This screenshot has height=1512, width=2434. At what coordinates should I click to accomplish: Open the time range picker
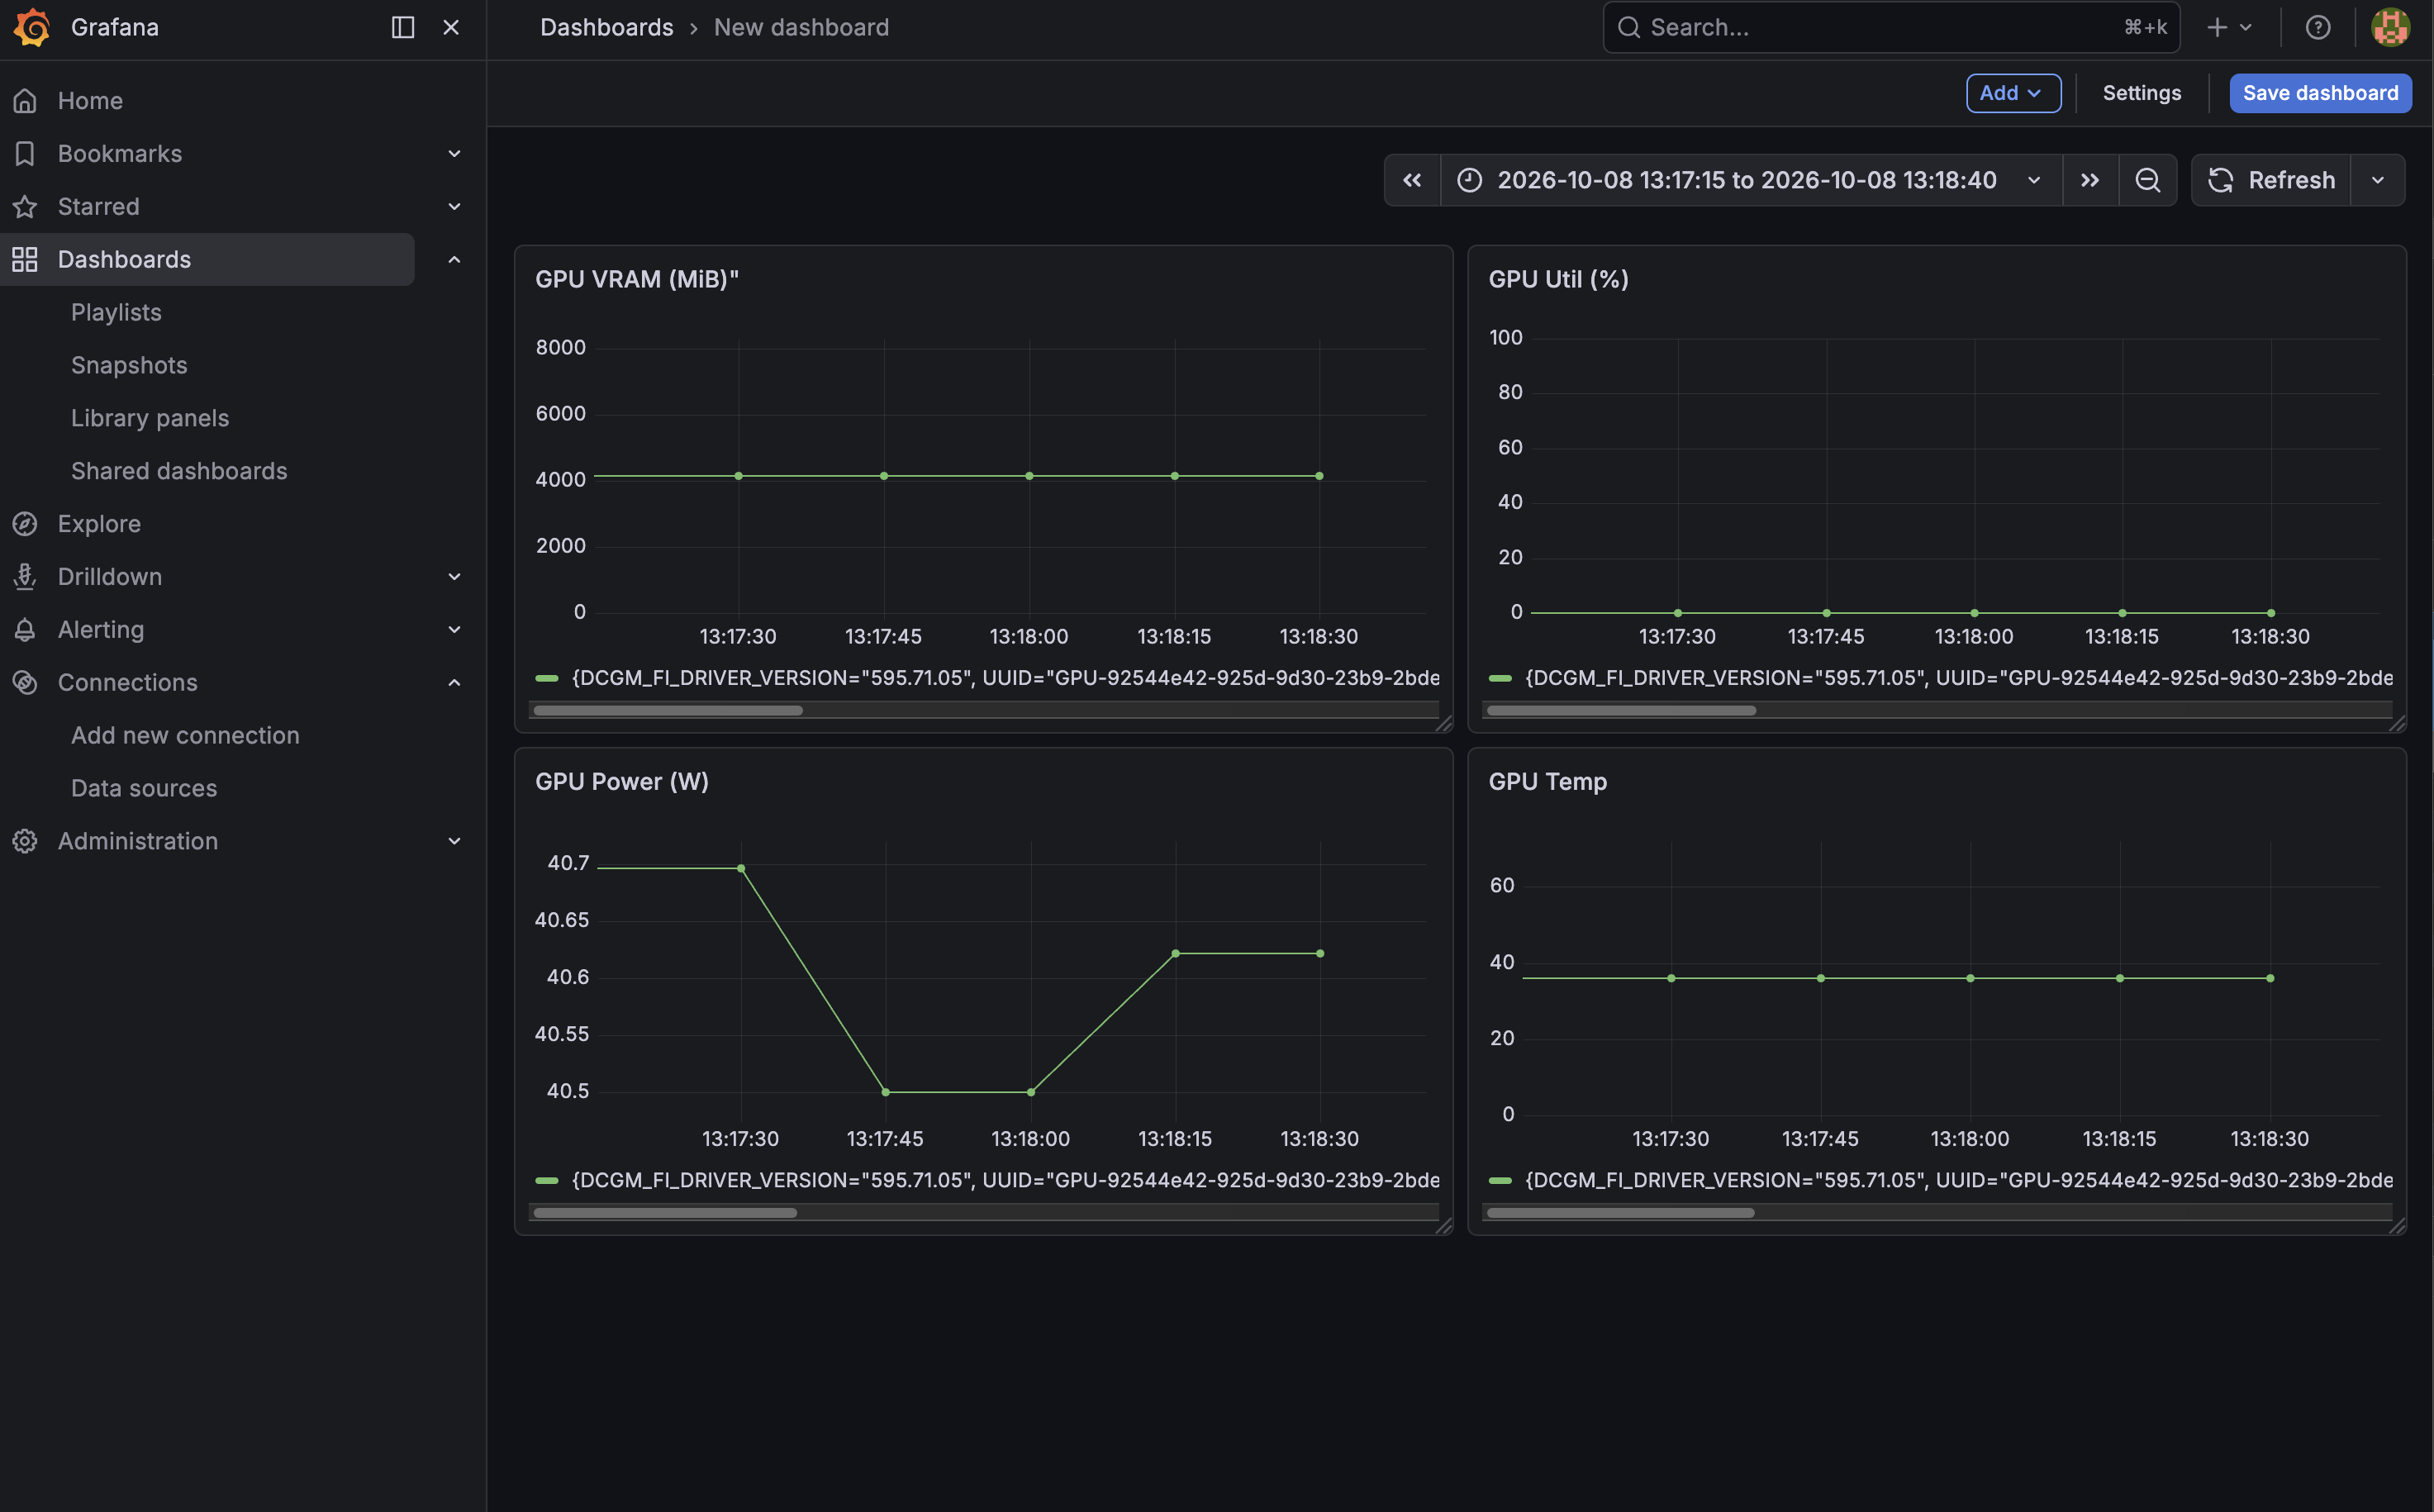coord(1750,180)
